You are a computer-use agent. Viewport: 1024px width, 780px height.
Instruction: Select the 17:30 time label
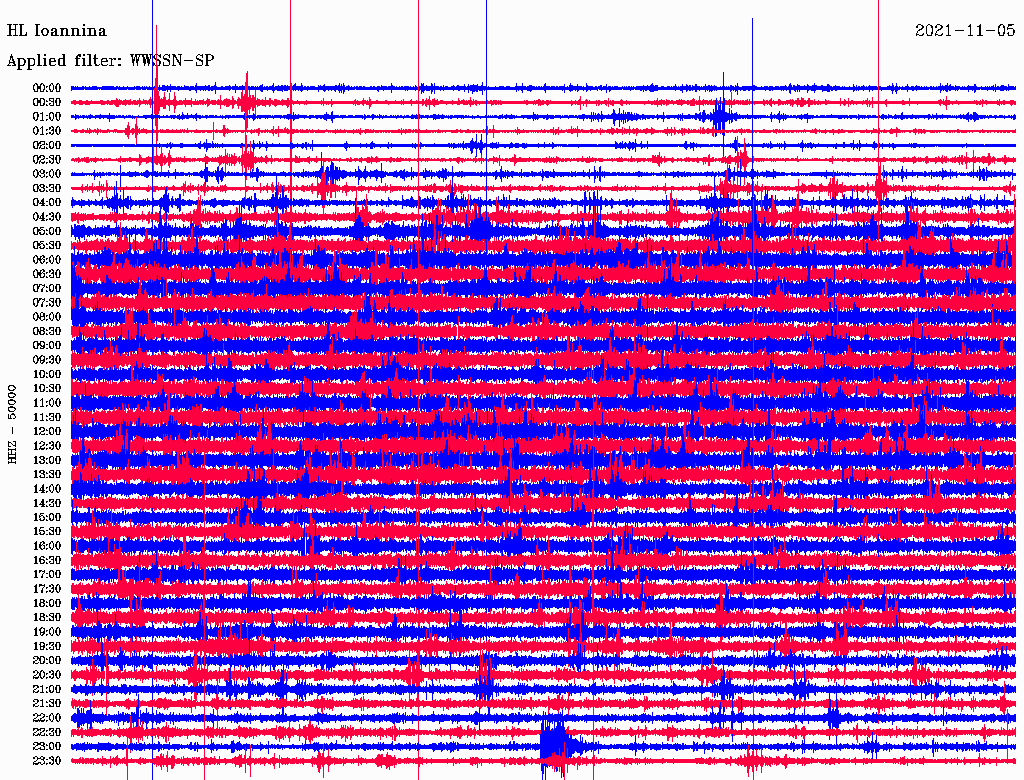pyautogui.click(x=47, y=589)
